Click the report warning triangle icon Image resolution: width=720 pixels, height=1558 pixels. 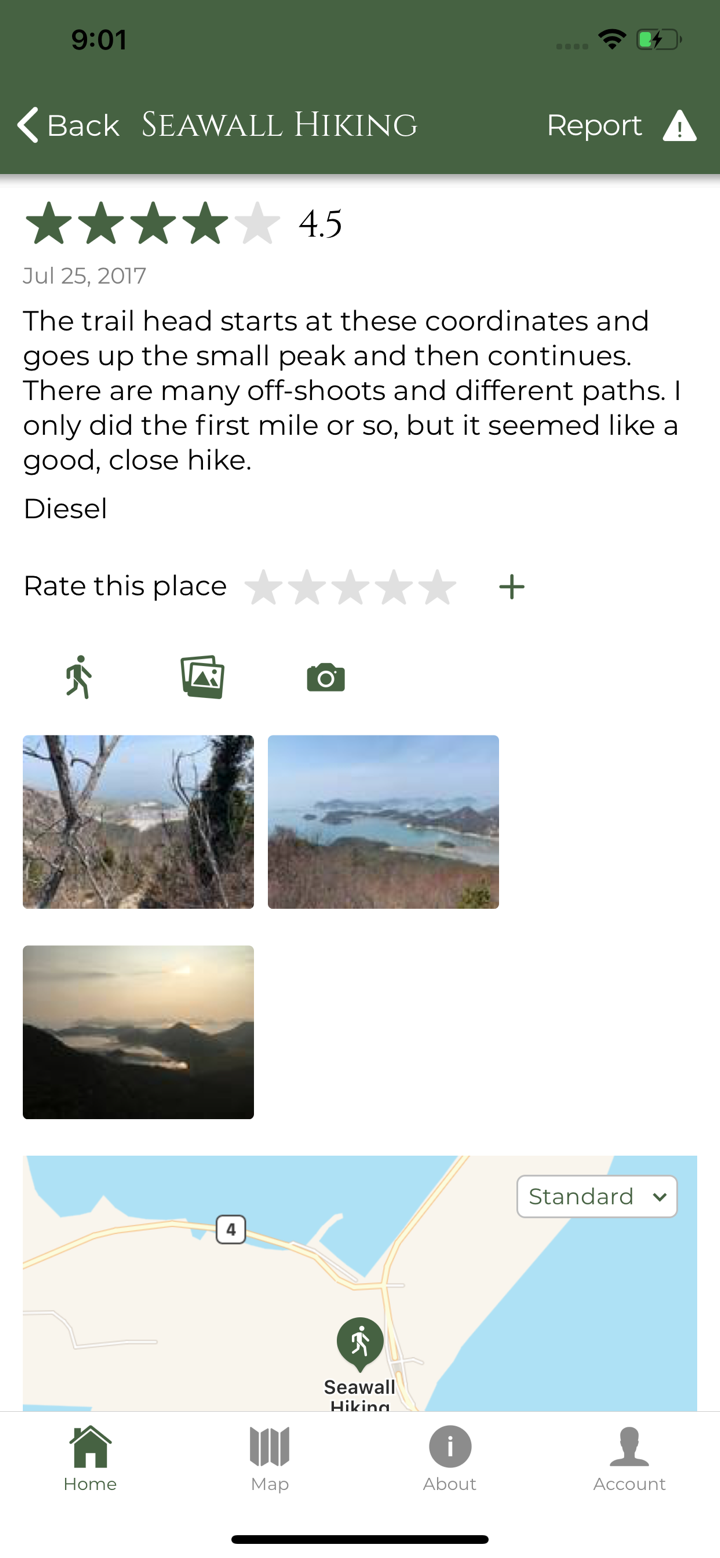point(679,126)
